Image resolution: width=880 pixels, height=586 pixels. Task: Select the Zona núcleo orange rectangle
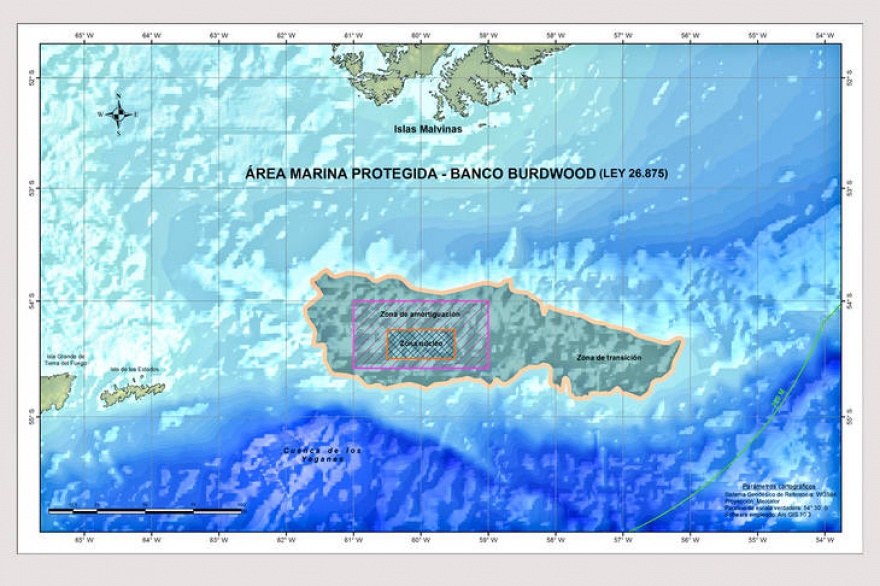(420, 344)
